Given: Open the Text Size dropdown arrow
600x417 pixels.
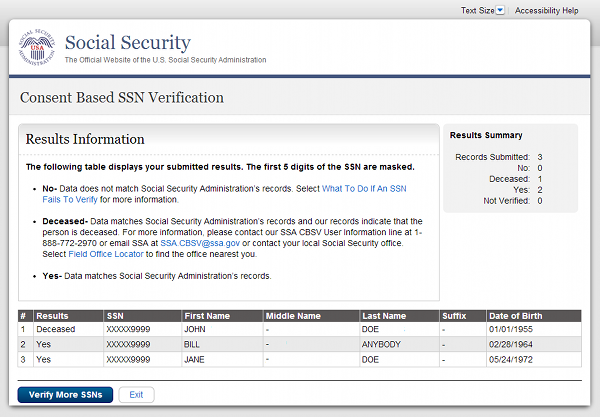Looking at the screenshot, I should tap(500, 10).
